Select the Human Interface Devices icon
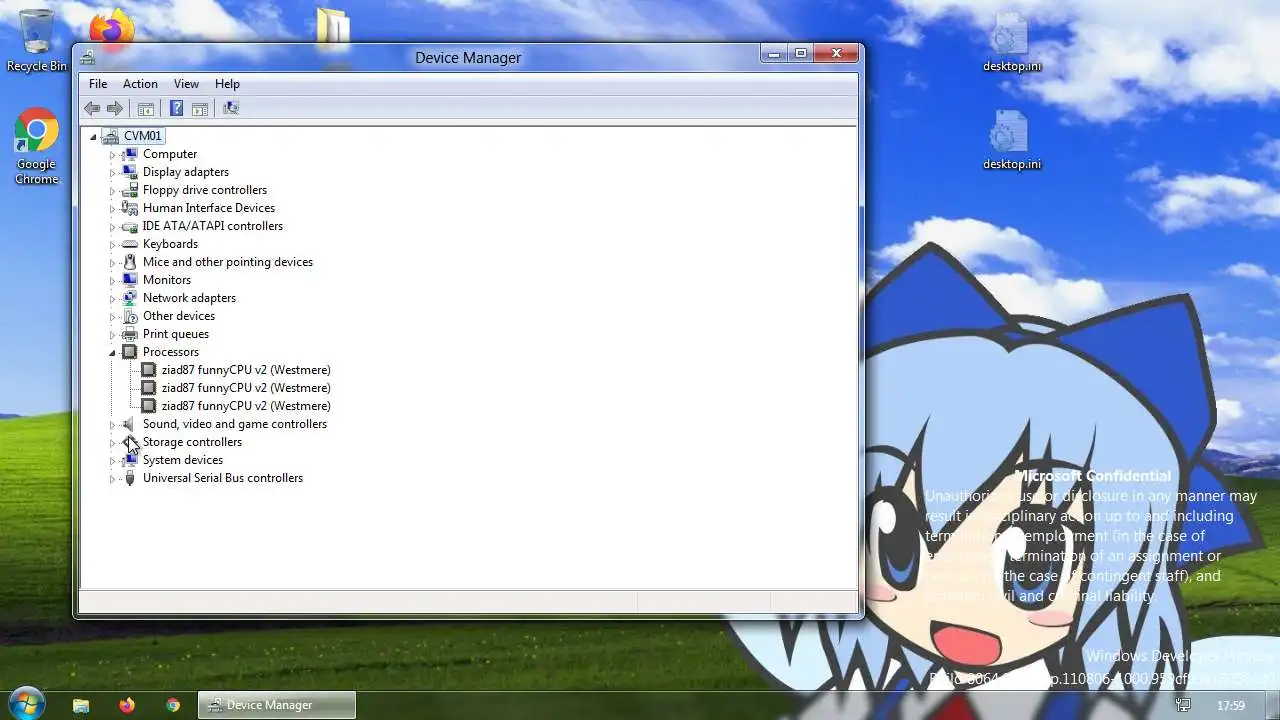The image size is (1280, 720). pos(129,208)
